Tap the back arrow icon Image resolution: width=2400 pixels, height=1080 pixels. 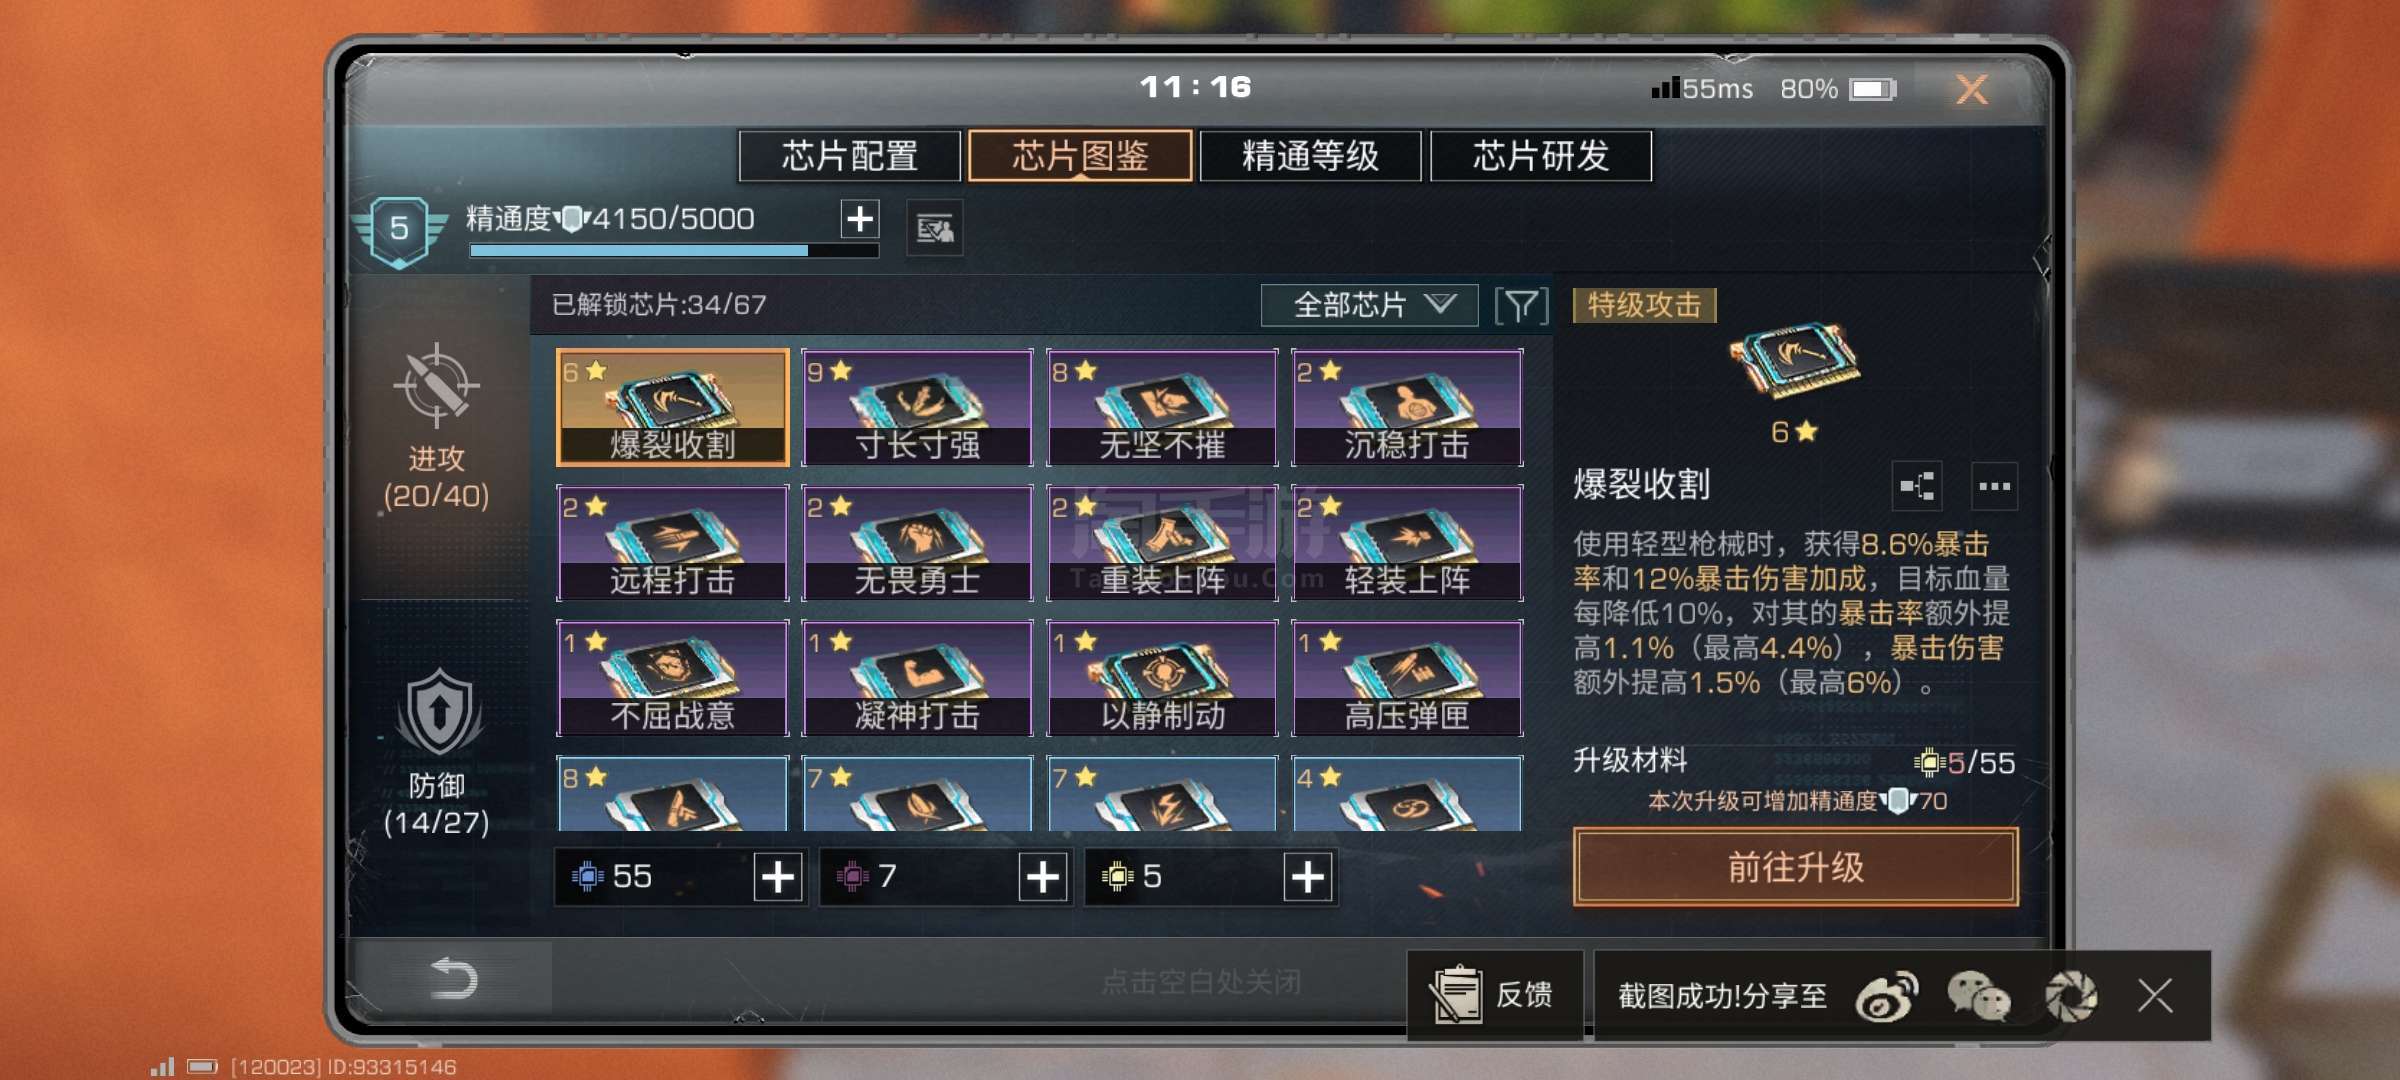click(x=452, y=978)
